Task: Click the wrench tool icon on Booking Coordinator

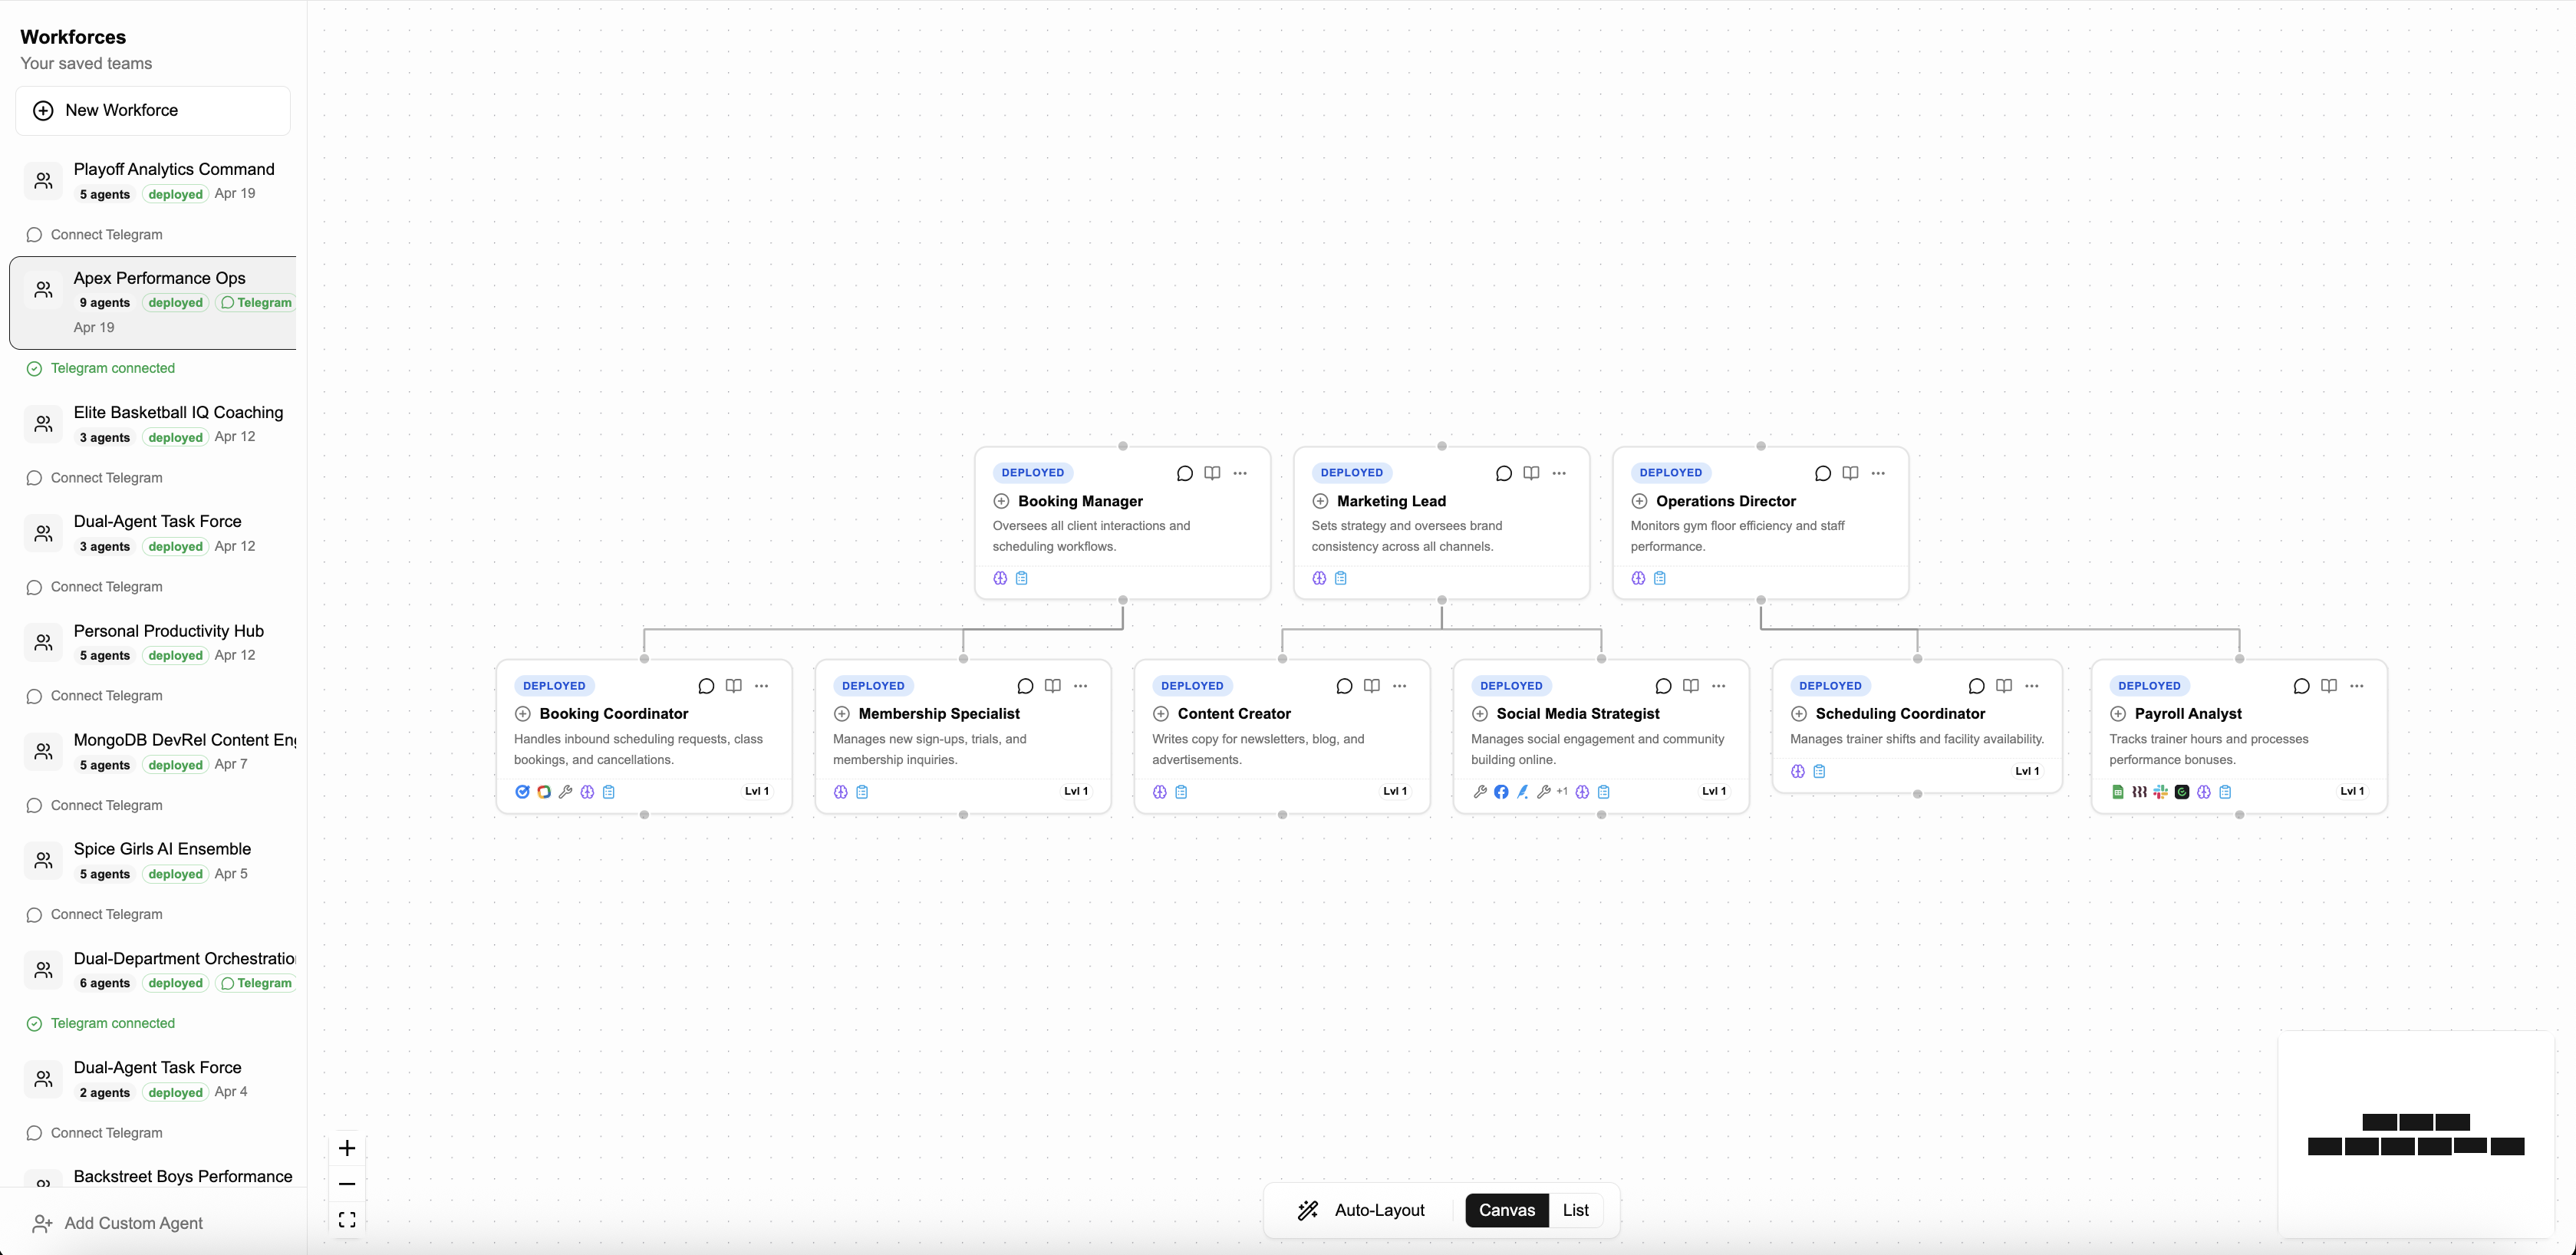Action: click(x=566, y=791)
